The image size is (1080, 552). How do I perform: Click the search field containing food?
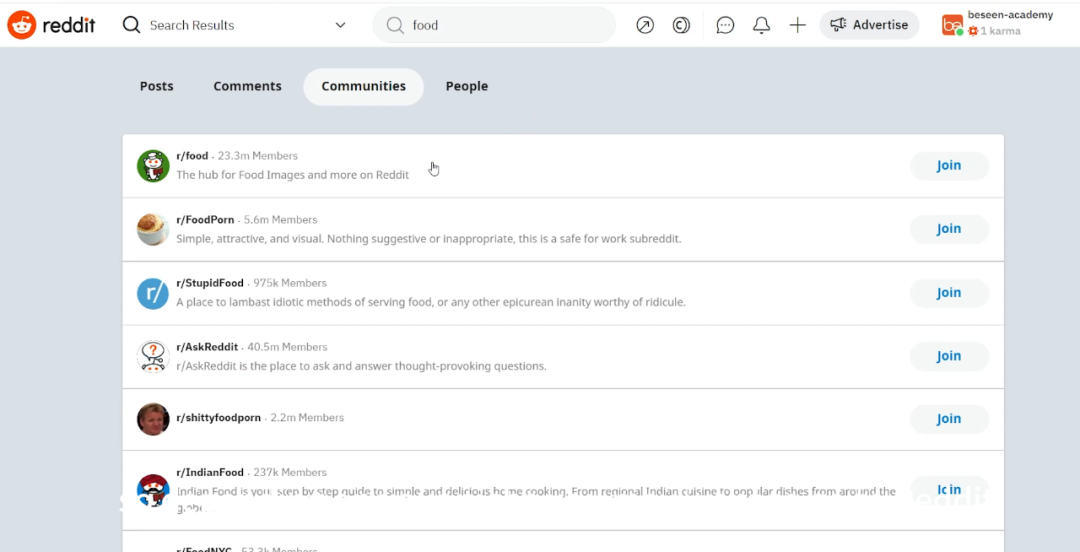(x=500, y=25)
